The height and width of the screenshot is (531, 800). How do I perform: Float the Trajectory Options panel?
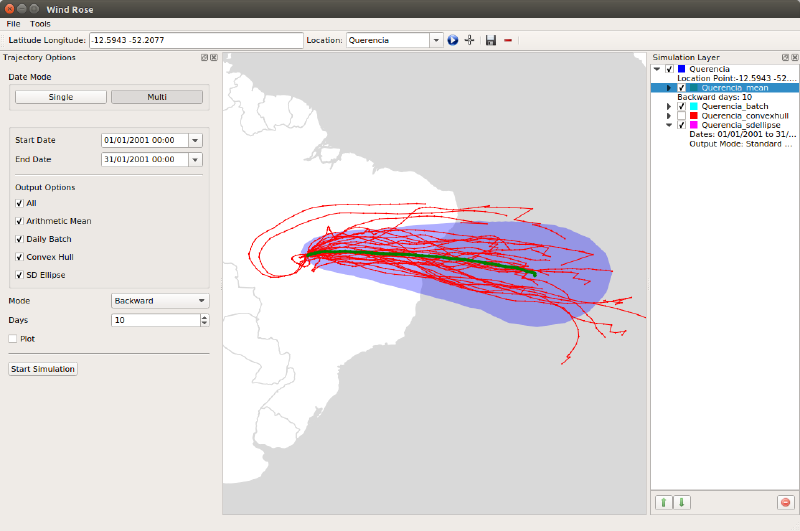coord(203,58)
